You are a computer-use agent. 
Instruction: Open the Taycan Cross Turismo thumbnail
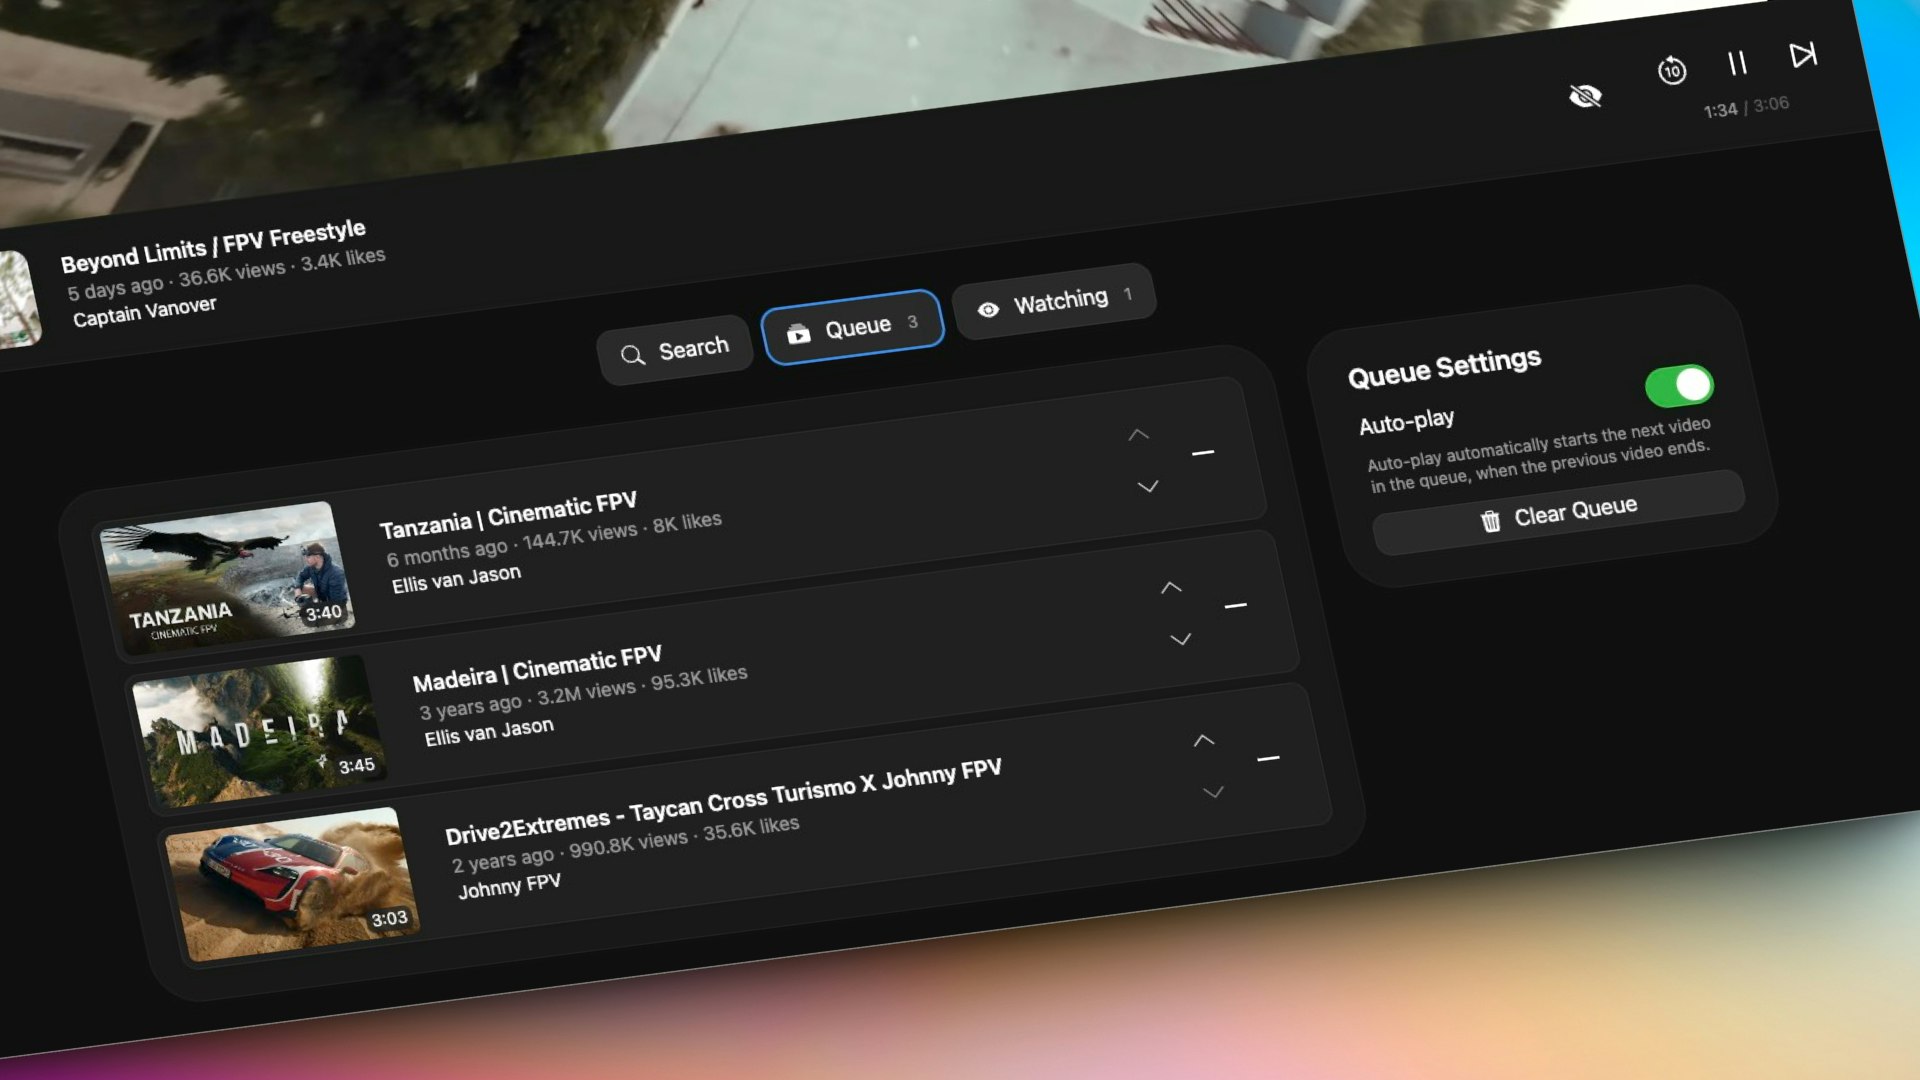pyautogui.click(x=292, y=884)
